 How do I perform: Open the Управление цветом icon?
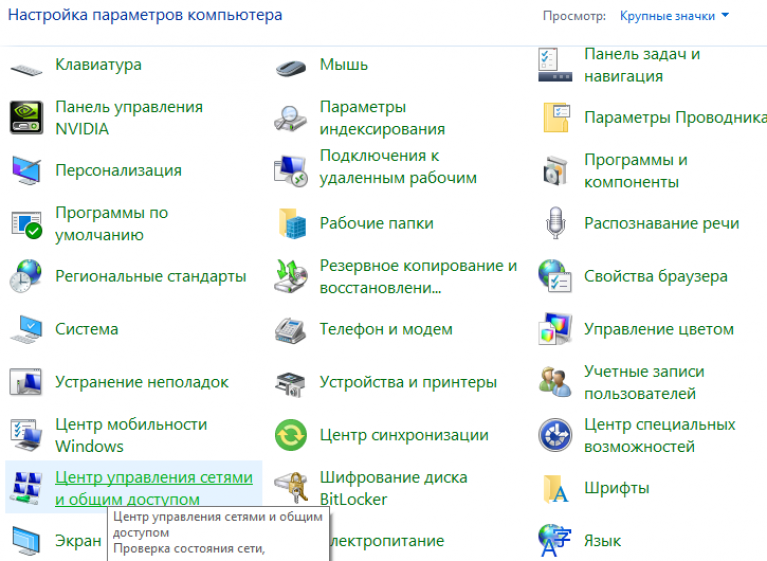click(555, 329)
